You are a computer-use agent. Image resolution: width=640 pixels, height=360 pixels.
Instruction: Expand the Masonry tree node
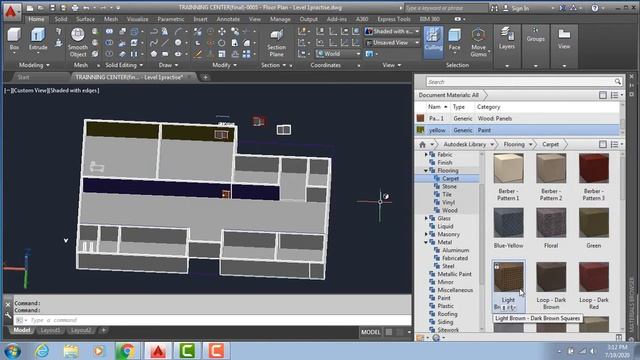pyautogui.click(x=426, y=234)
